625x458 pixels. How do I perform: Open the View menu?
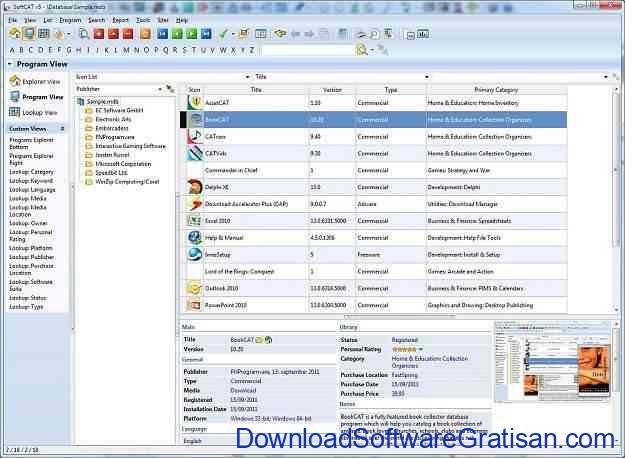pos(30,20)
